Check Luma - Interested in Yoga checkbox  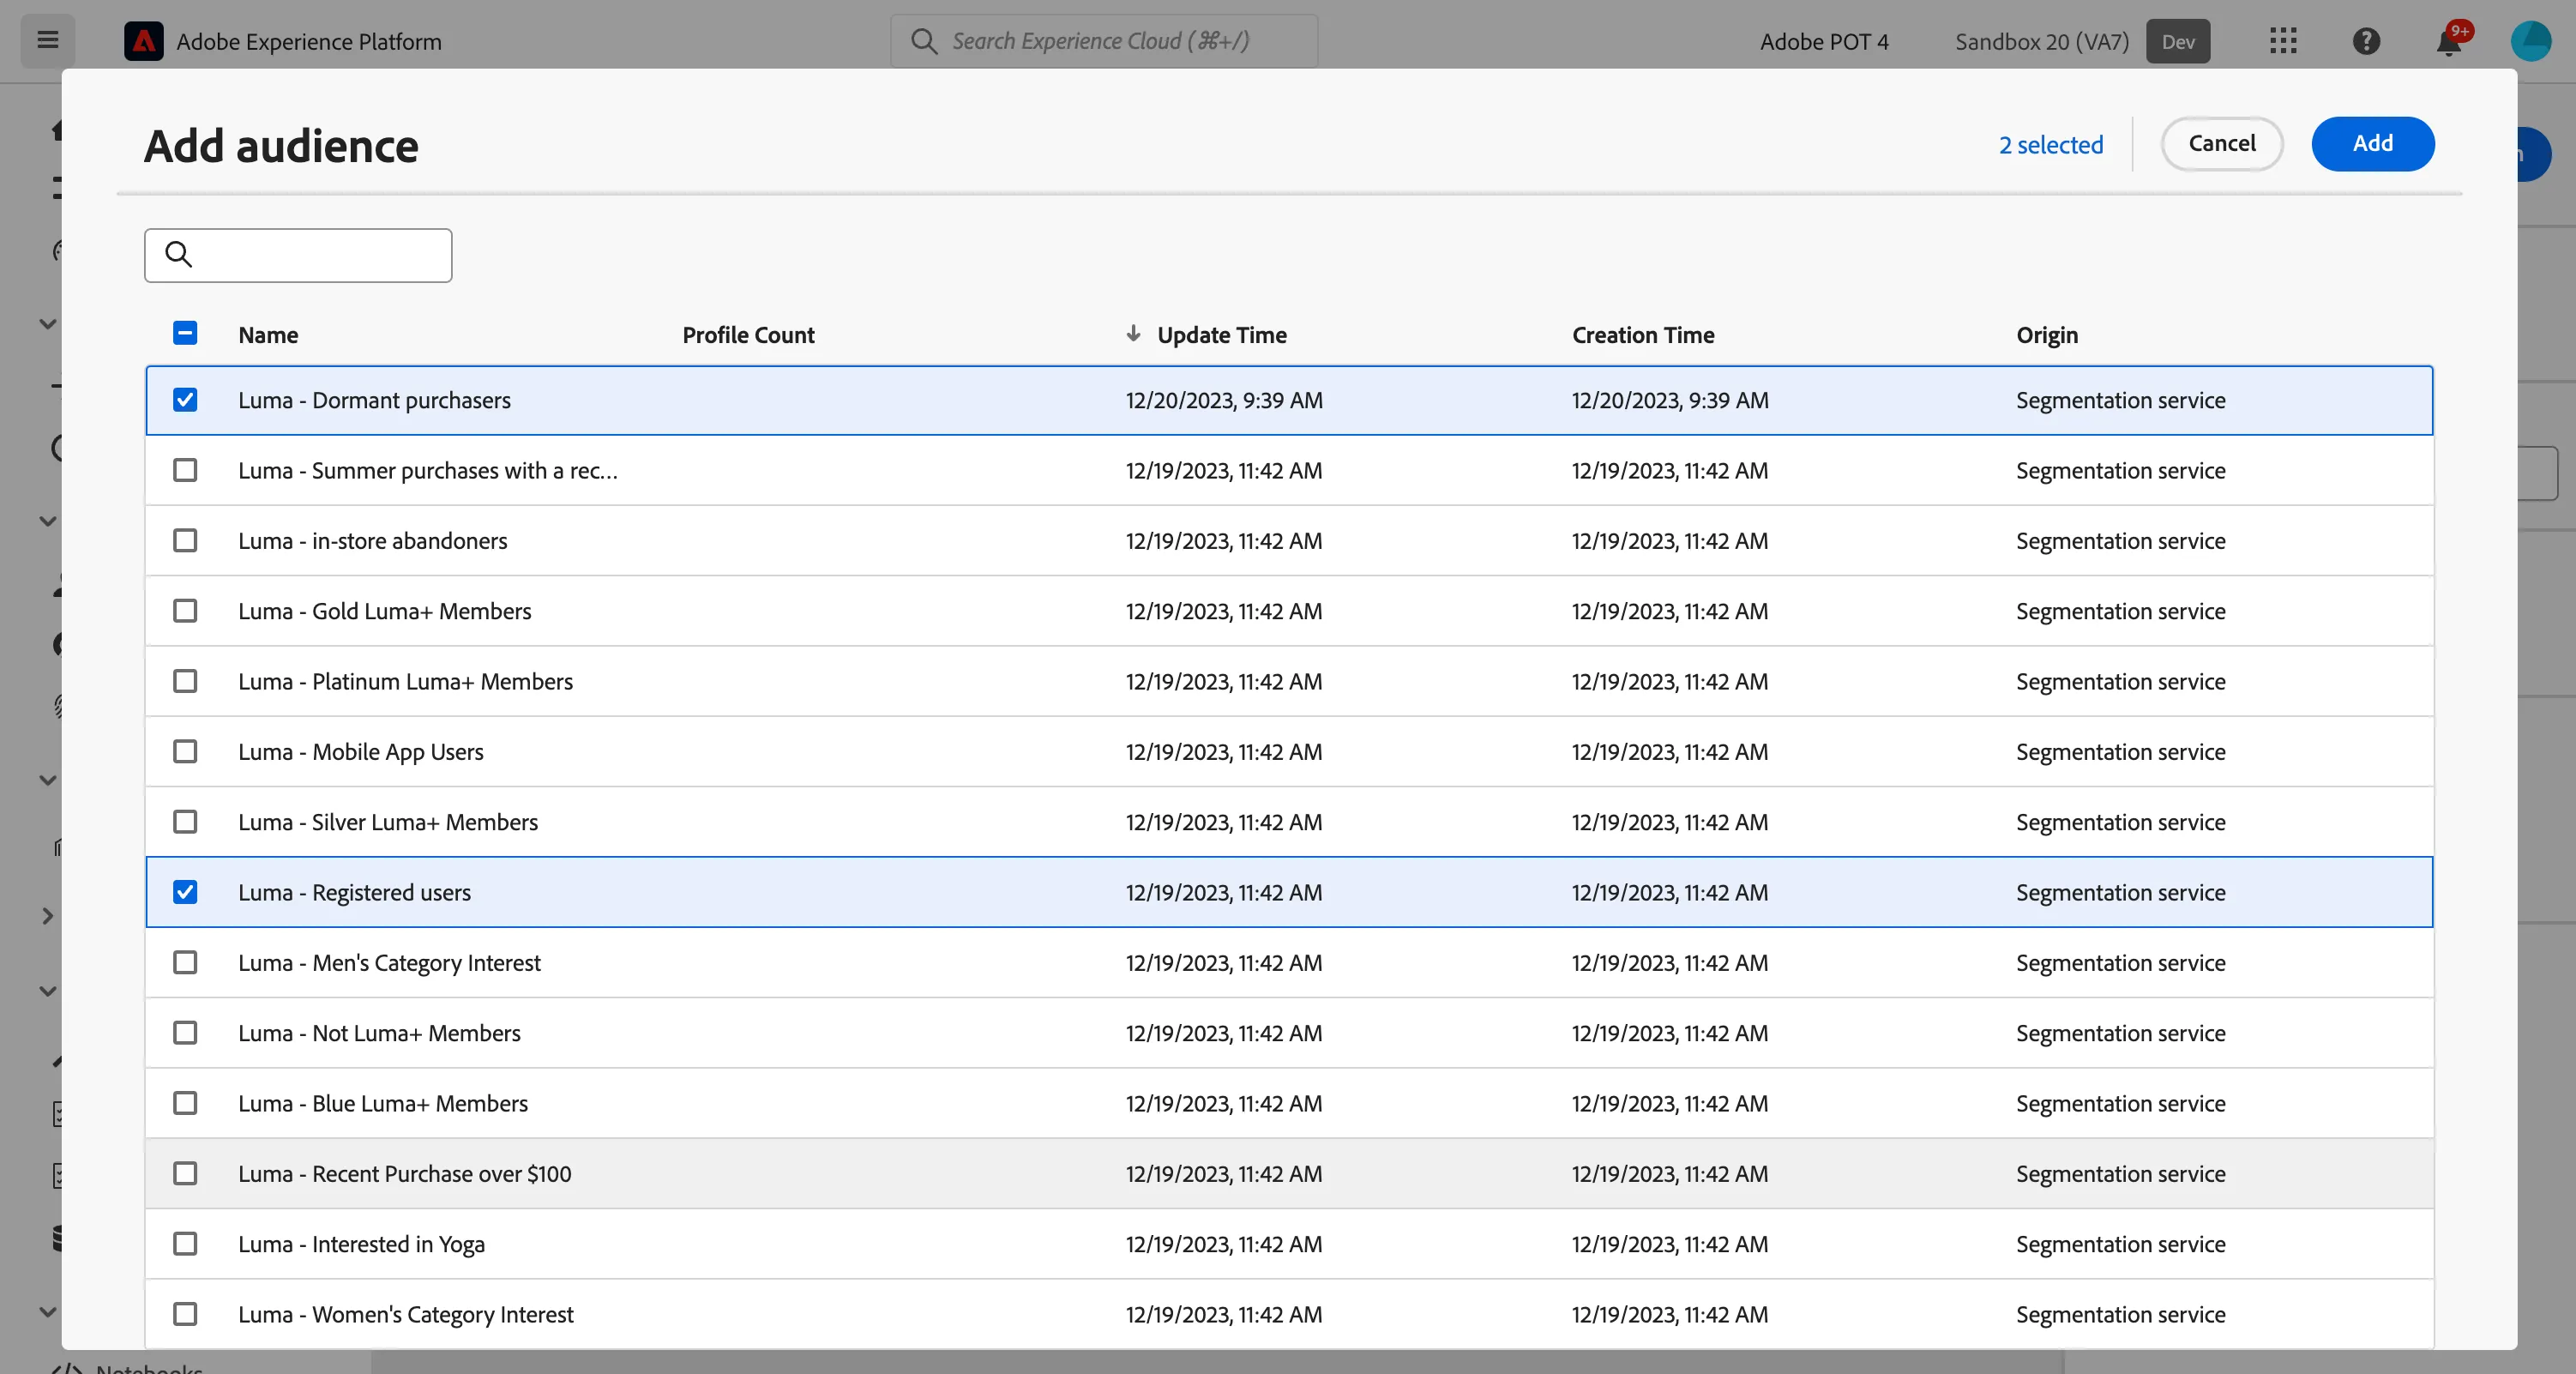(185, 1244)
